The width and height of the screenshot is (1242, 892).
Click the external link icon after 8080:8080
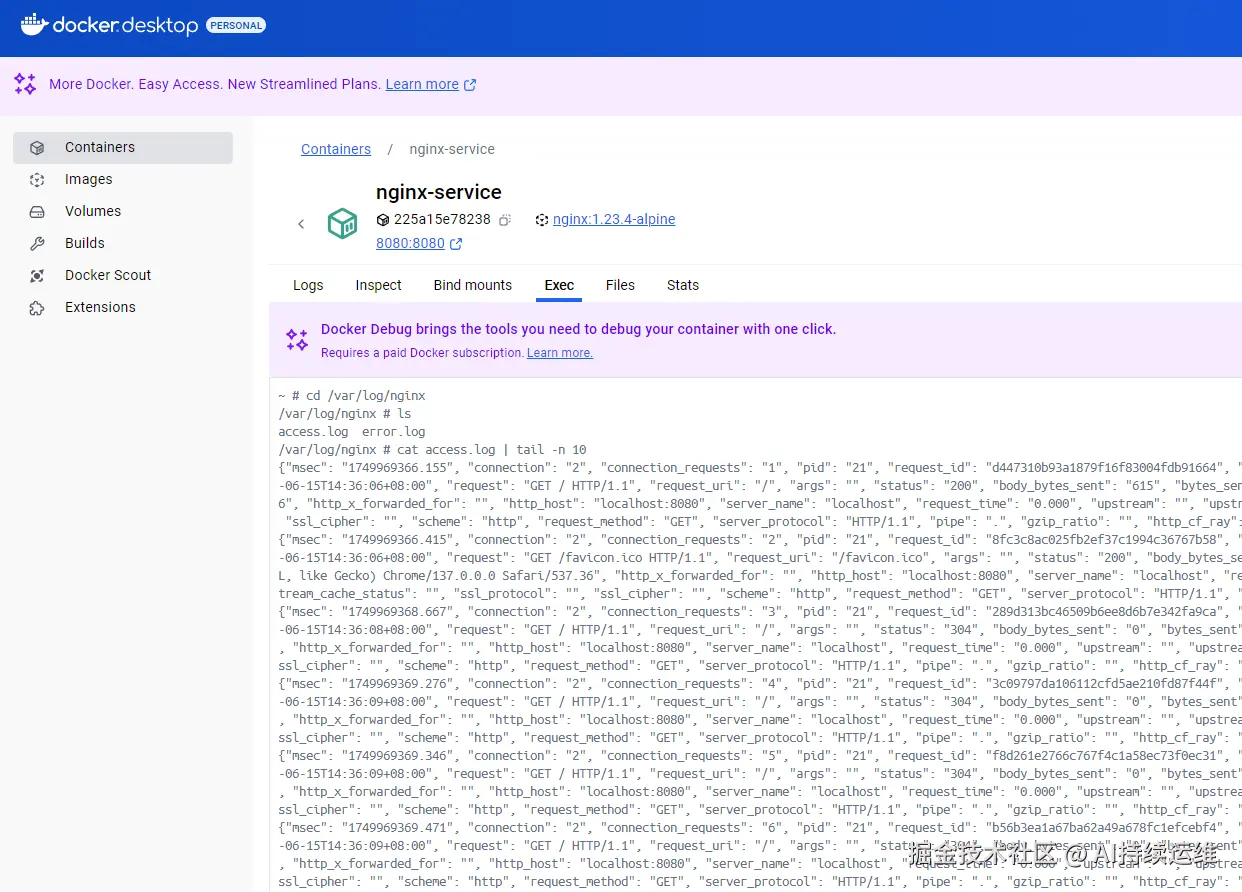pos(456,244)
